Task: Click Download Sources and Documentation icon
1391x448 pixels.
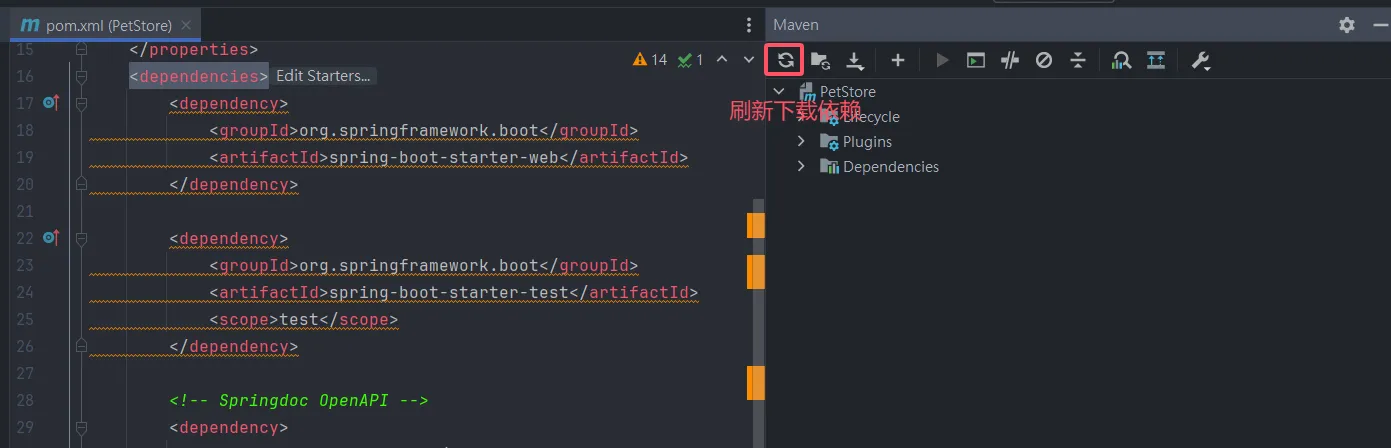Action: click(x=855, y=61)
